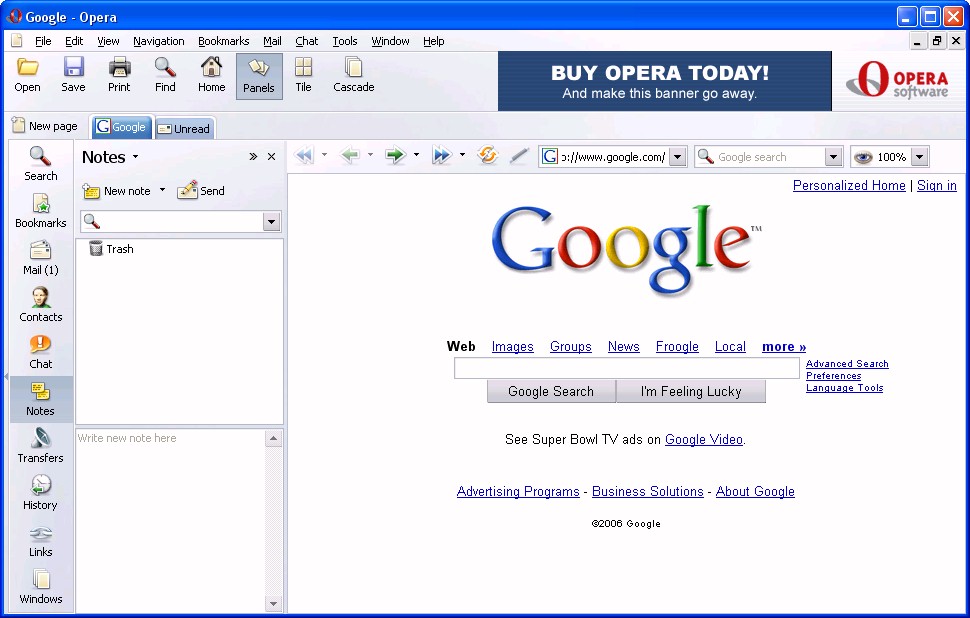Open the Mail (1) panel
This screenshot has height=618, width=970.
point(41,257)
